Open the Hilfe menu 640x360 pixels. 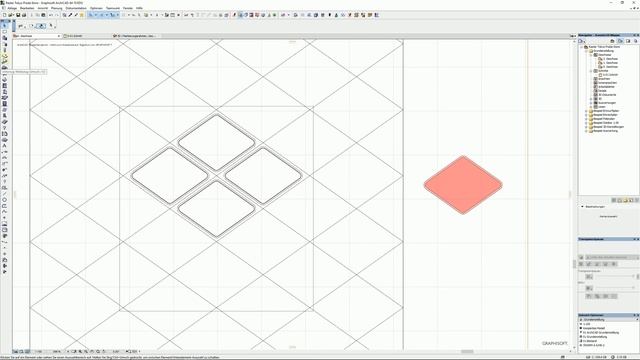pos(139,8)
